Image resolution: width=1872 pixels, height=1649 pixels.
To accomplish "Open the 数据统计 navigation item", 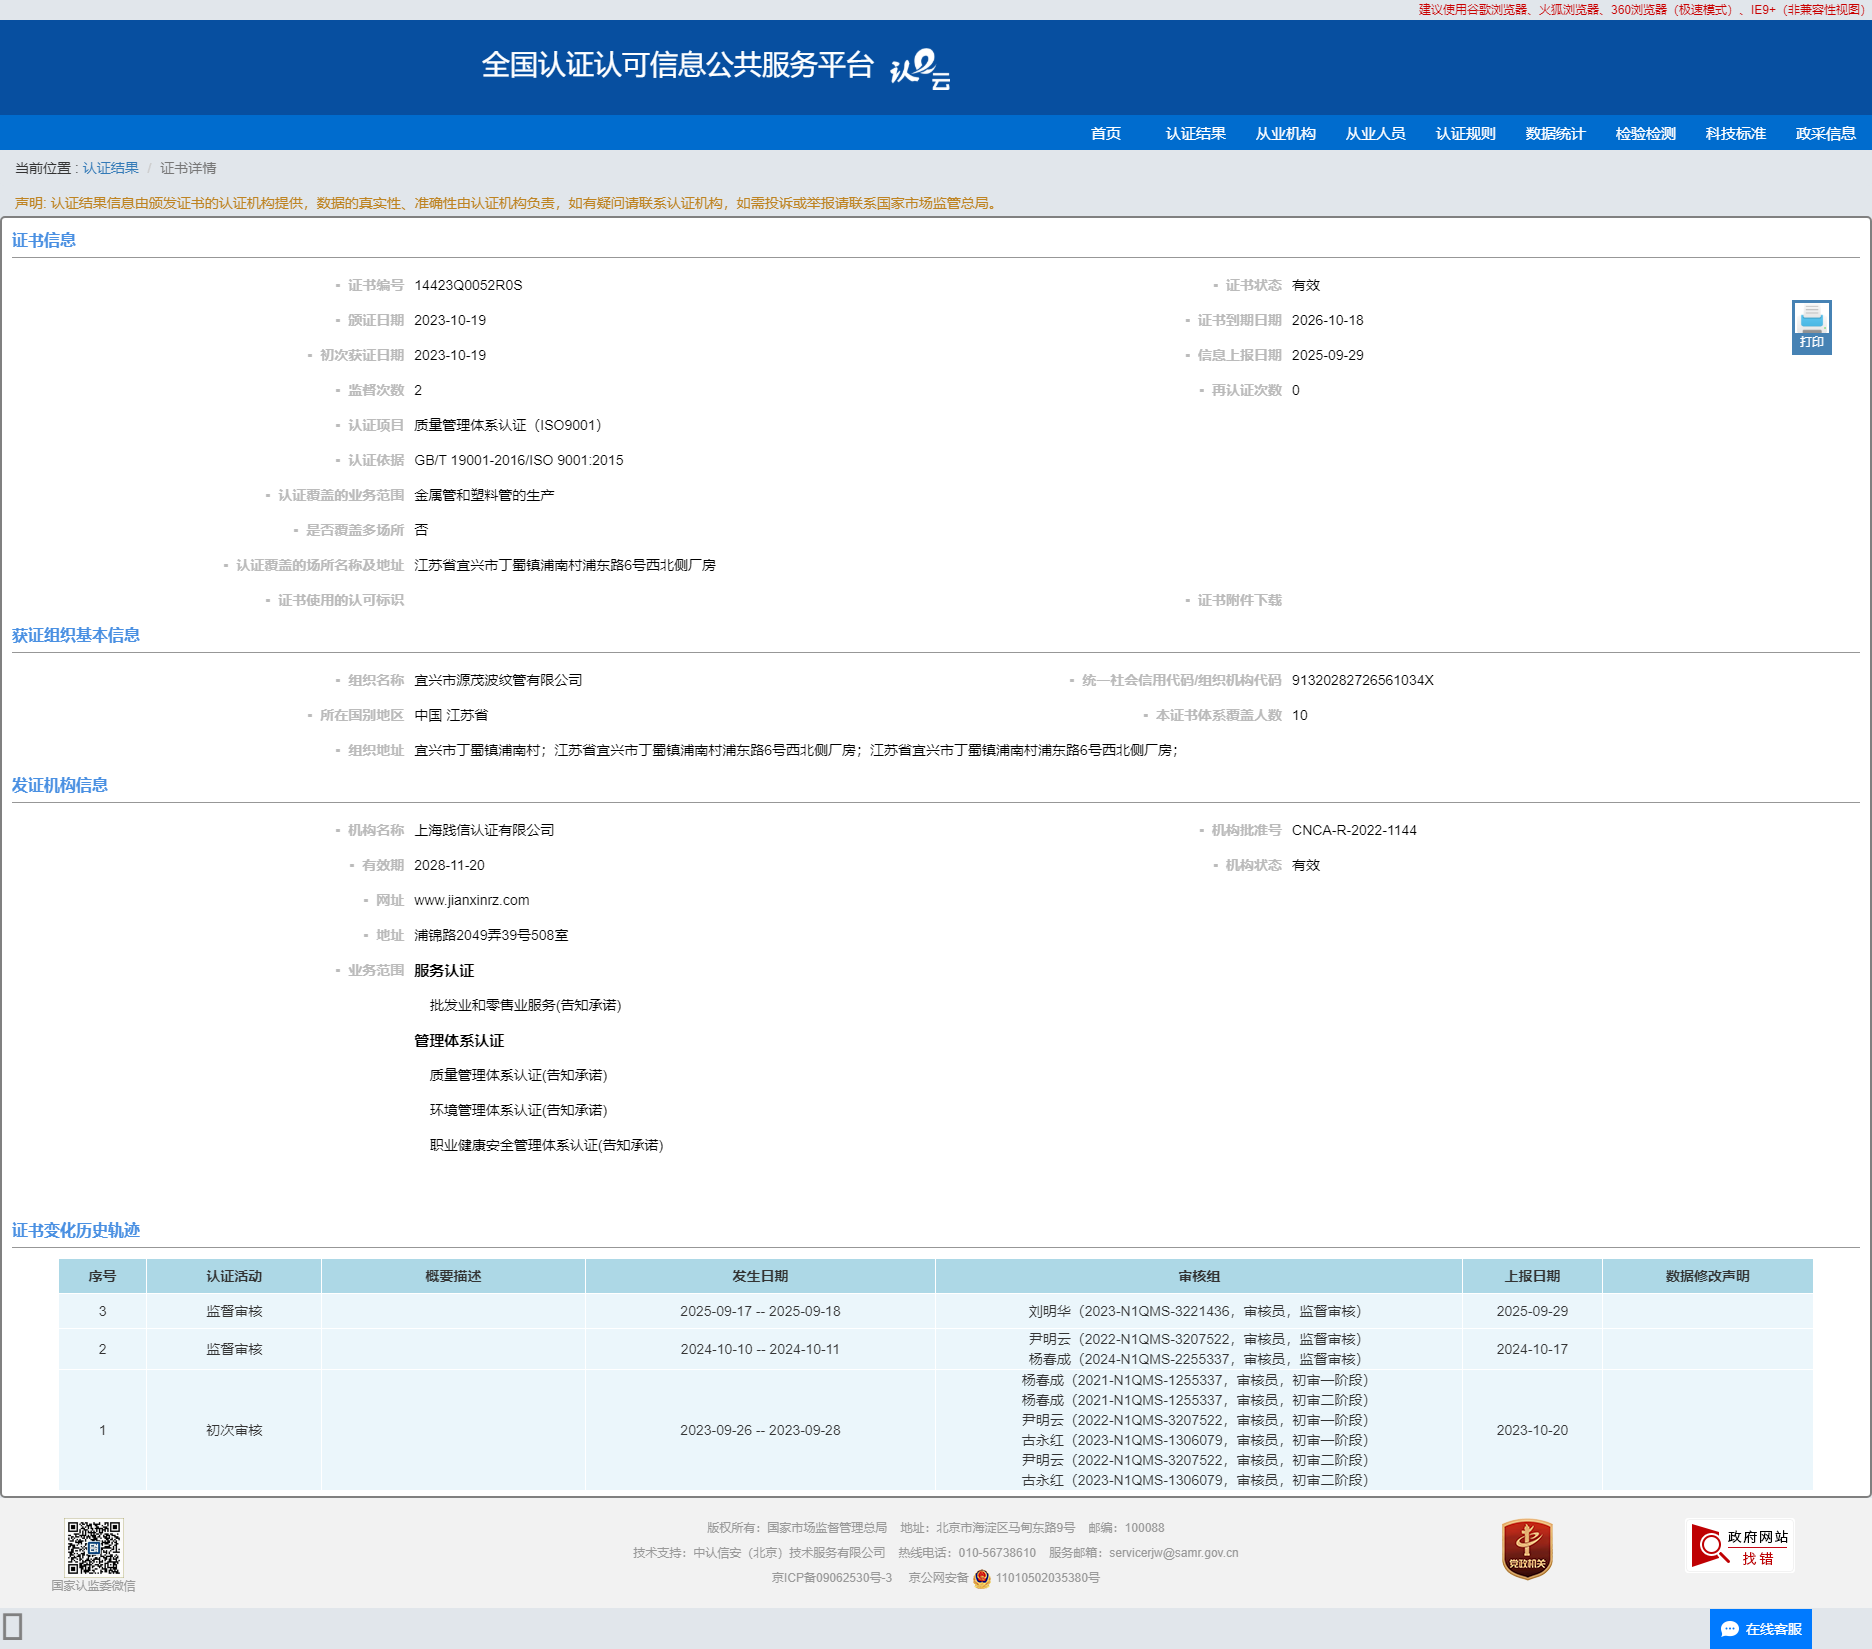I will tap(1555, 133).
